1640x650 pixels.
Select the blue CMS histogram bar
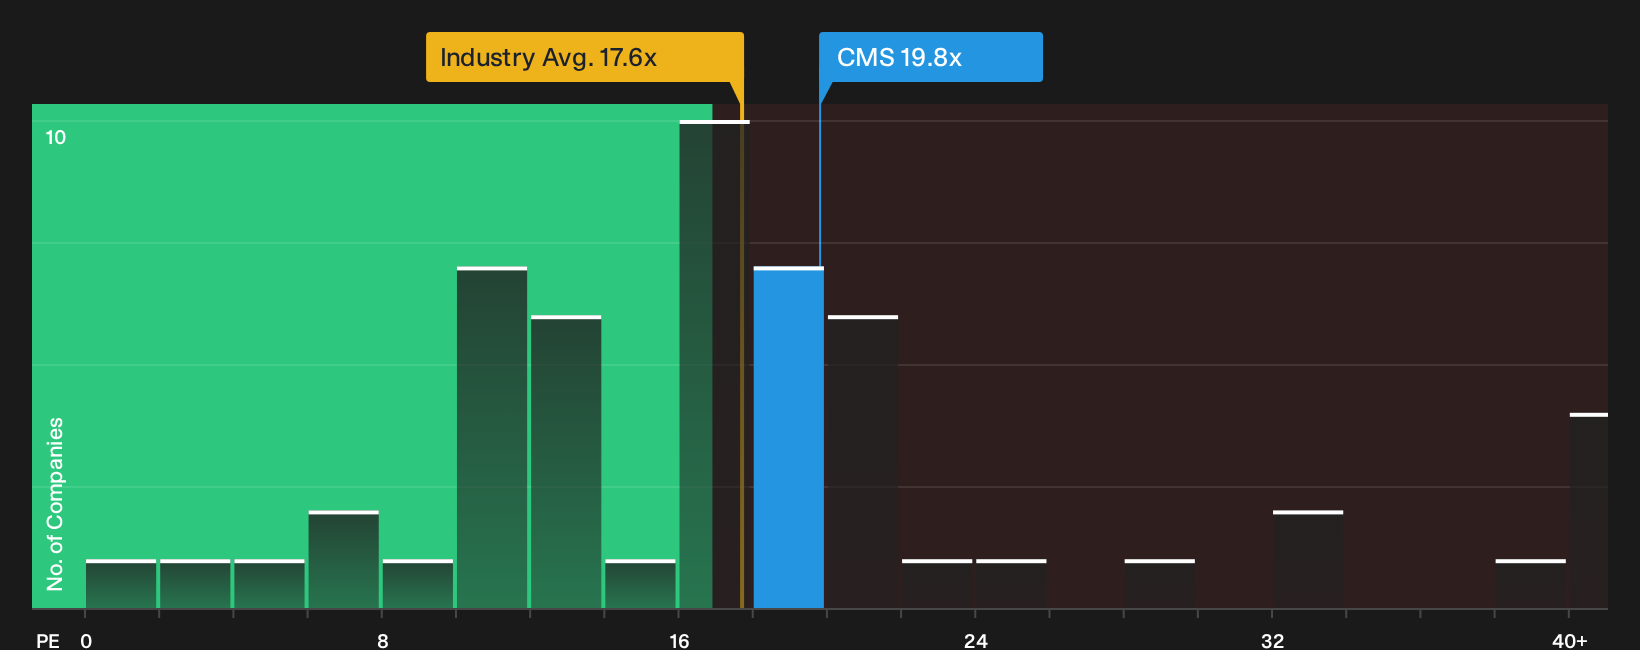pos(789,438)
